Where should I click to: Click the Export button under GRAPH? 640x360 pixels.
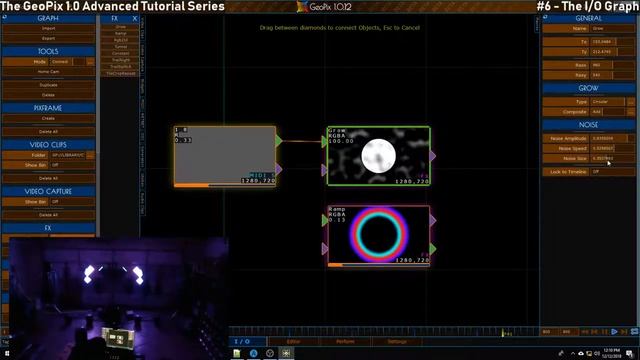coord(48,38)
